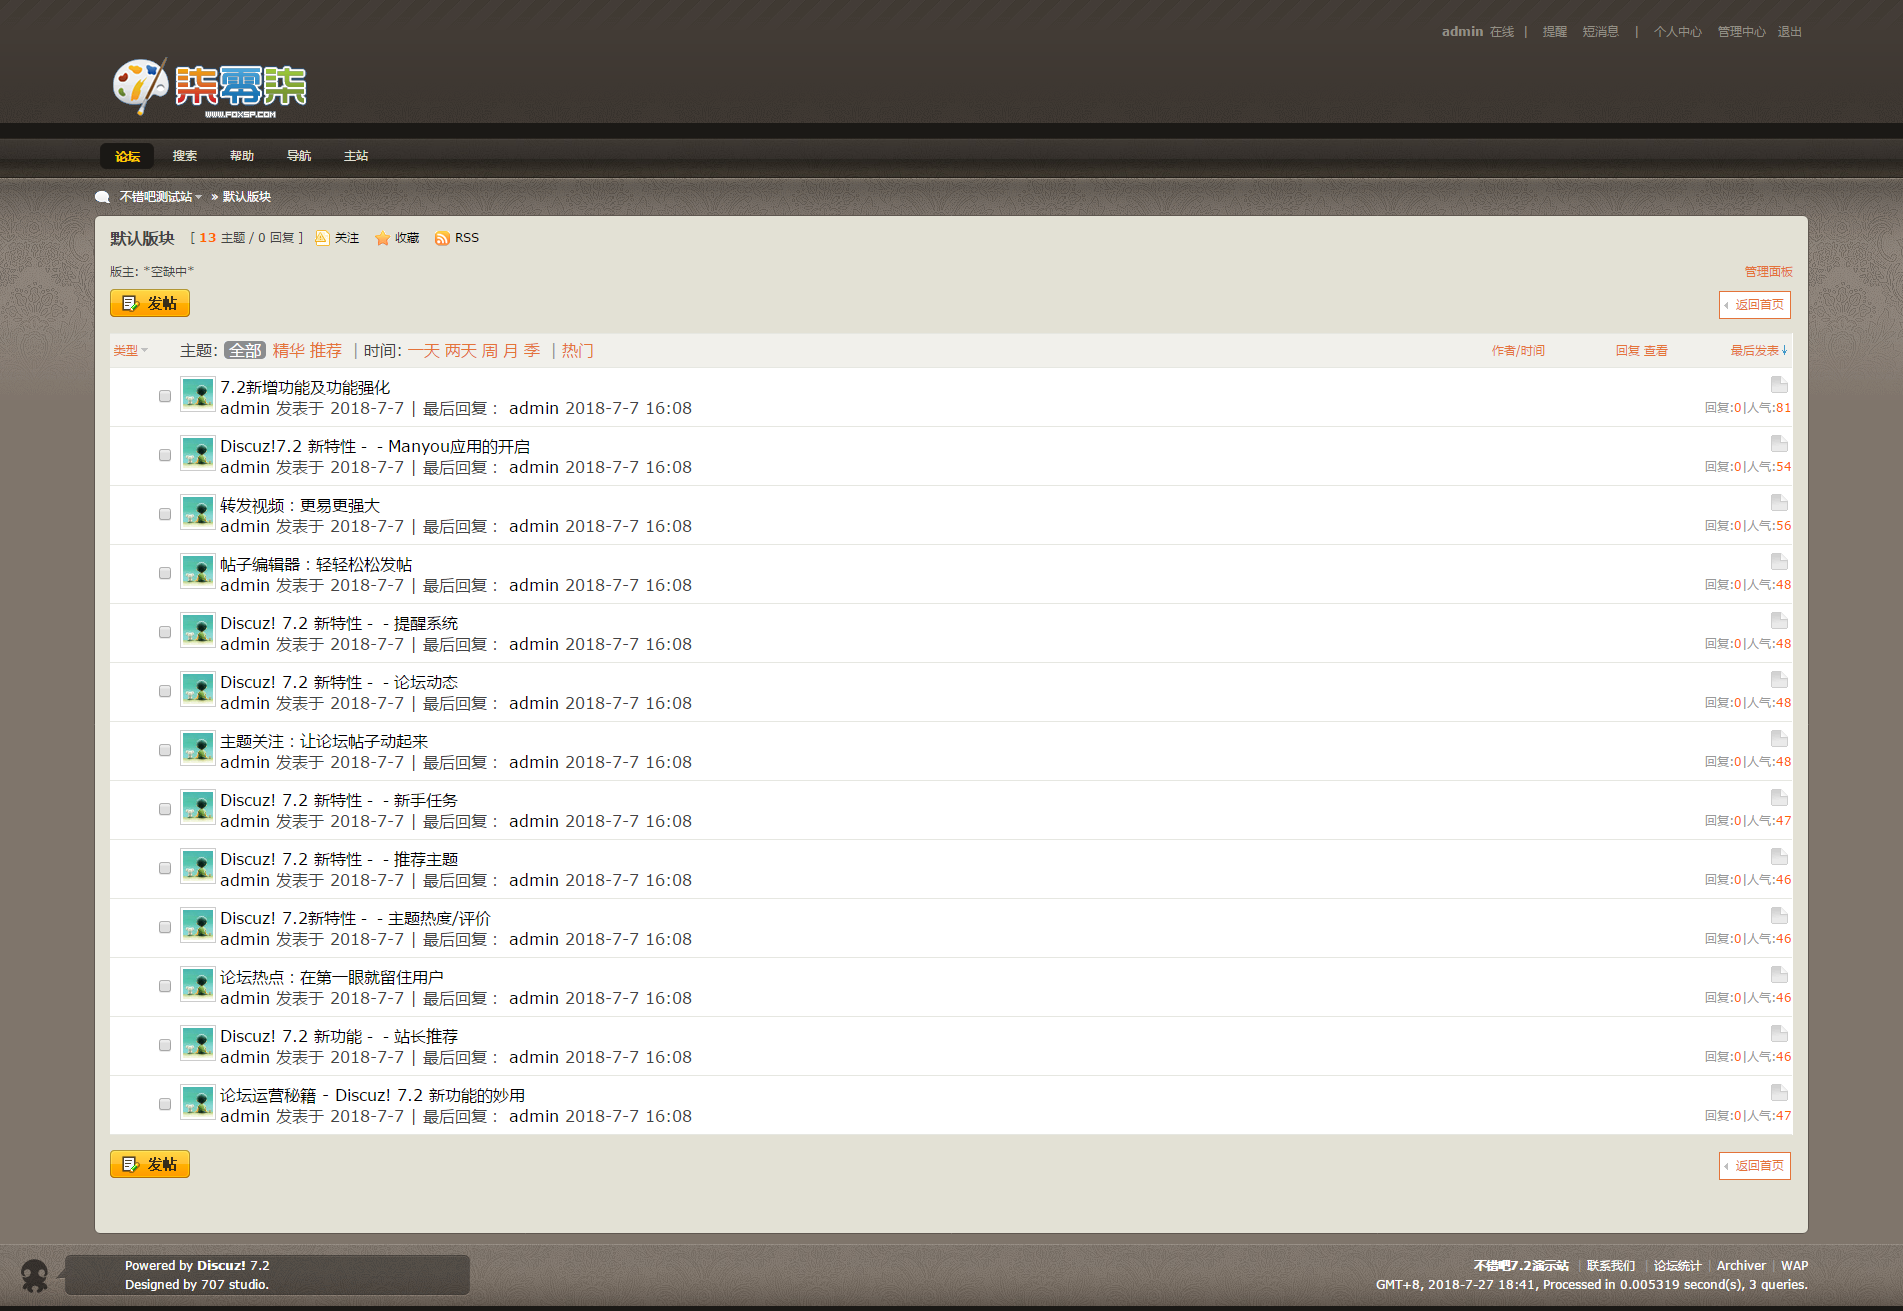Screen dimensions: 1903x1311
Task: Filter topics by 热门
Action: coord(578,351)
